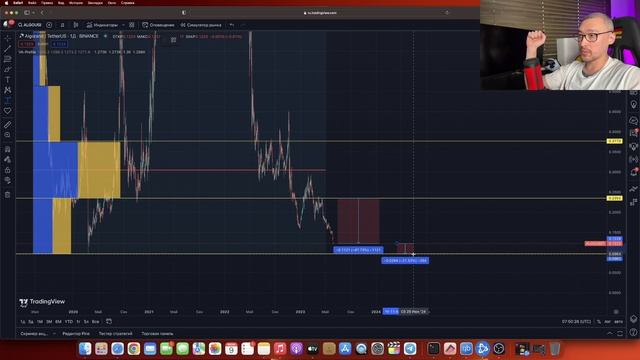Viewport: 640px width, 360px height.
Task: Open the Pine Editor tab
Action: tap(76, 333)
